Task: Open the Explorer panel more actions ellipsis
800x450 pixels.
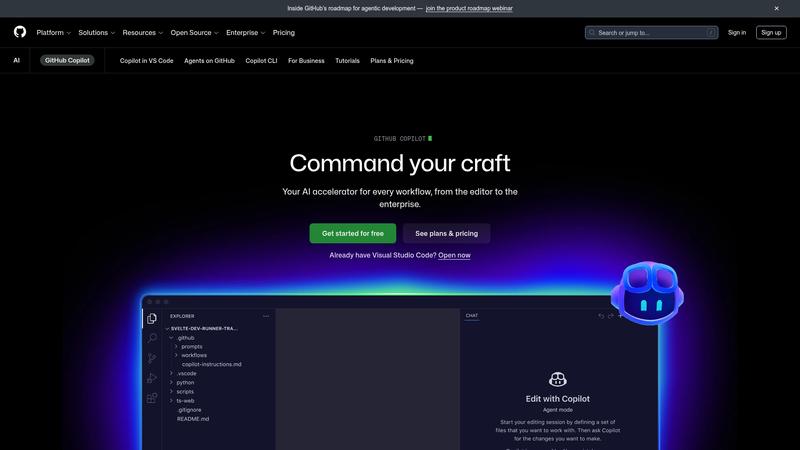Action: (x=266, y=316)
